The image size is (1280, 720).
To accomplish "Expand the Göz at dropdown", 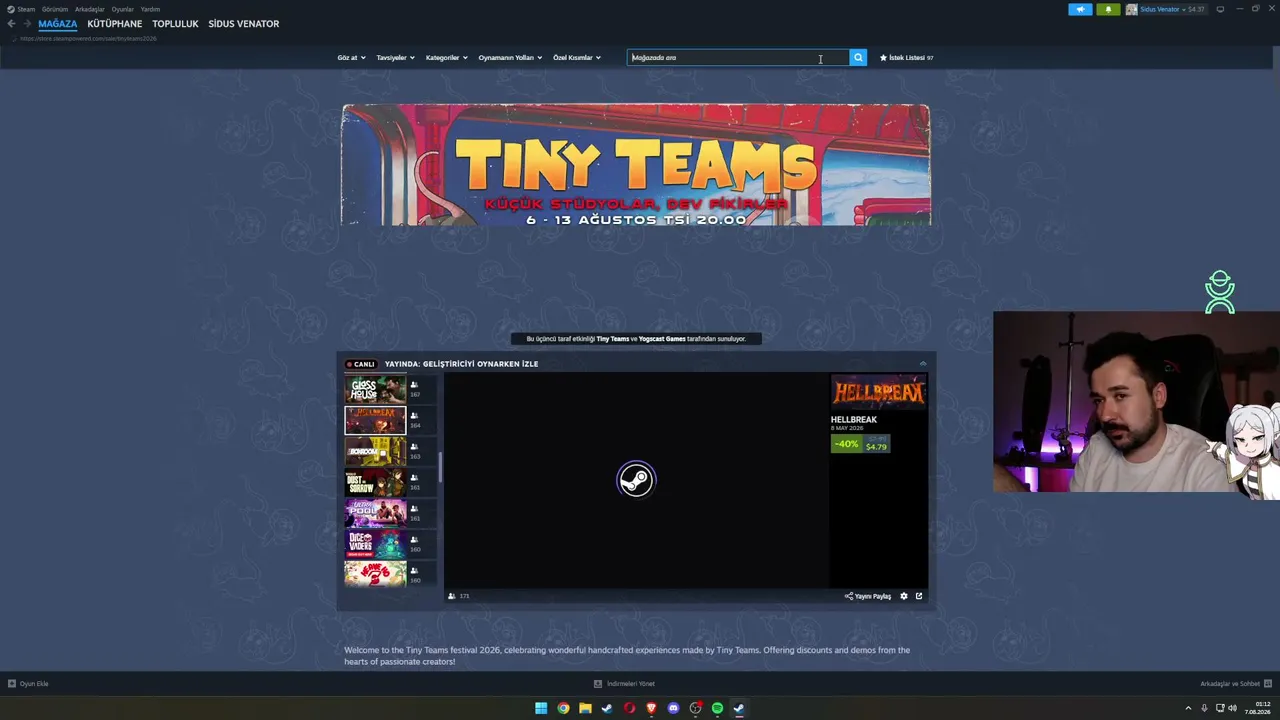I will pos(351,58).
